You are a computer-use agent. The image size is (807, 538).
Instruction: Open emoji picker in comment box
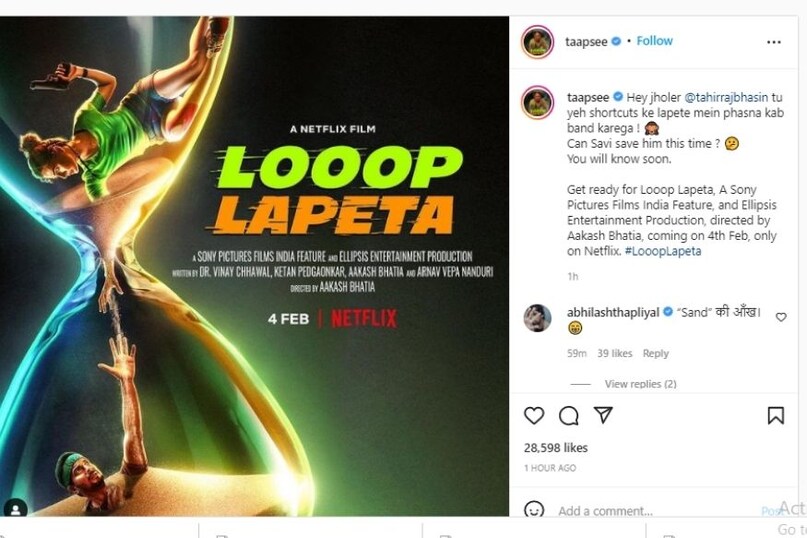tap(534, 510)
